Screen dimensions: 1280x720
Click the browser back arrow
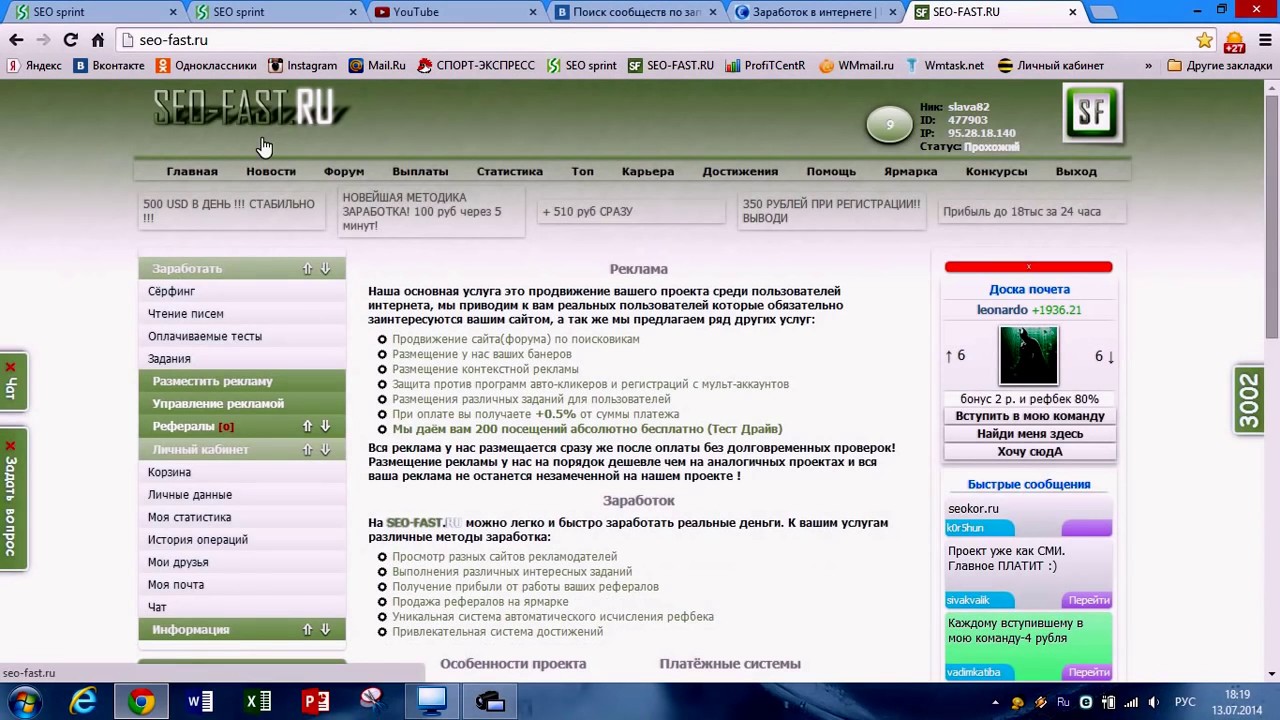[x=16, y=40]
